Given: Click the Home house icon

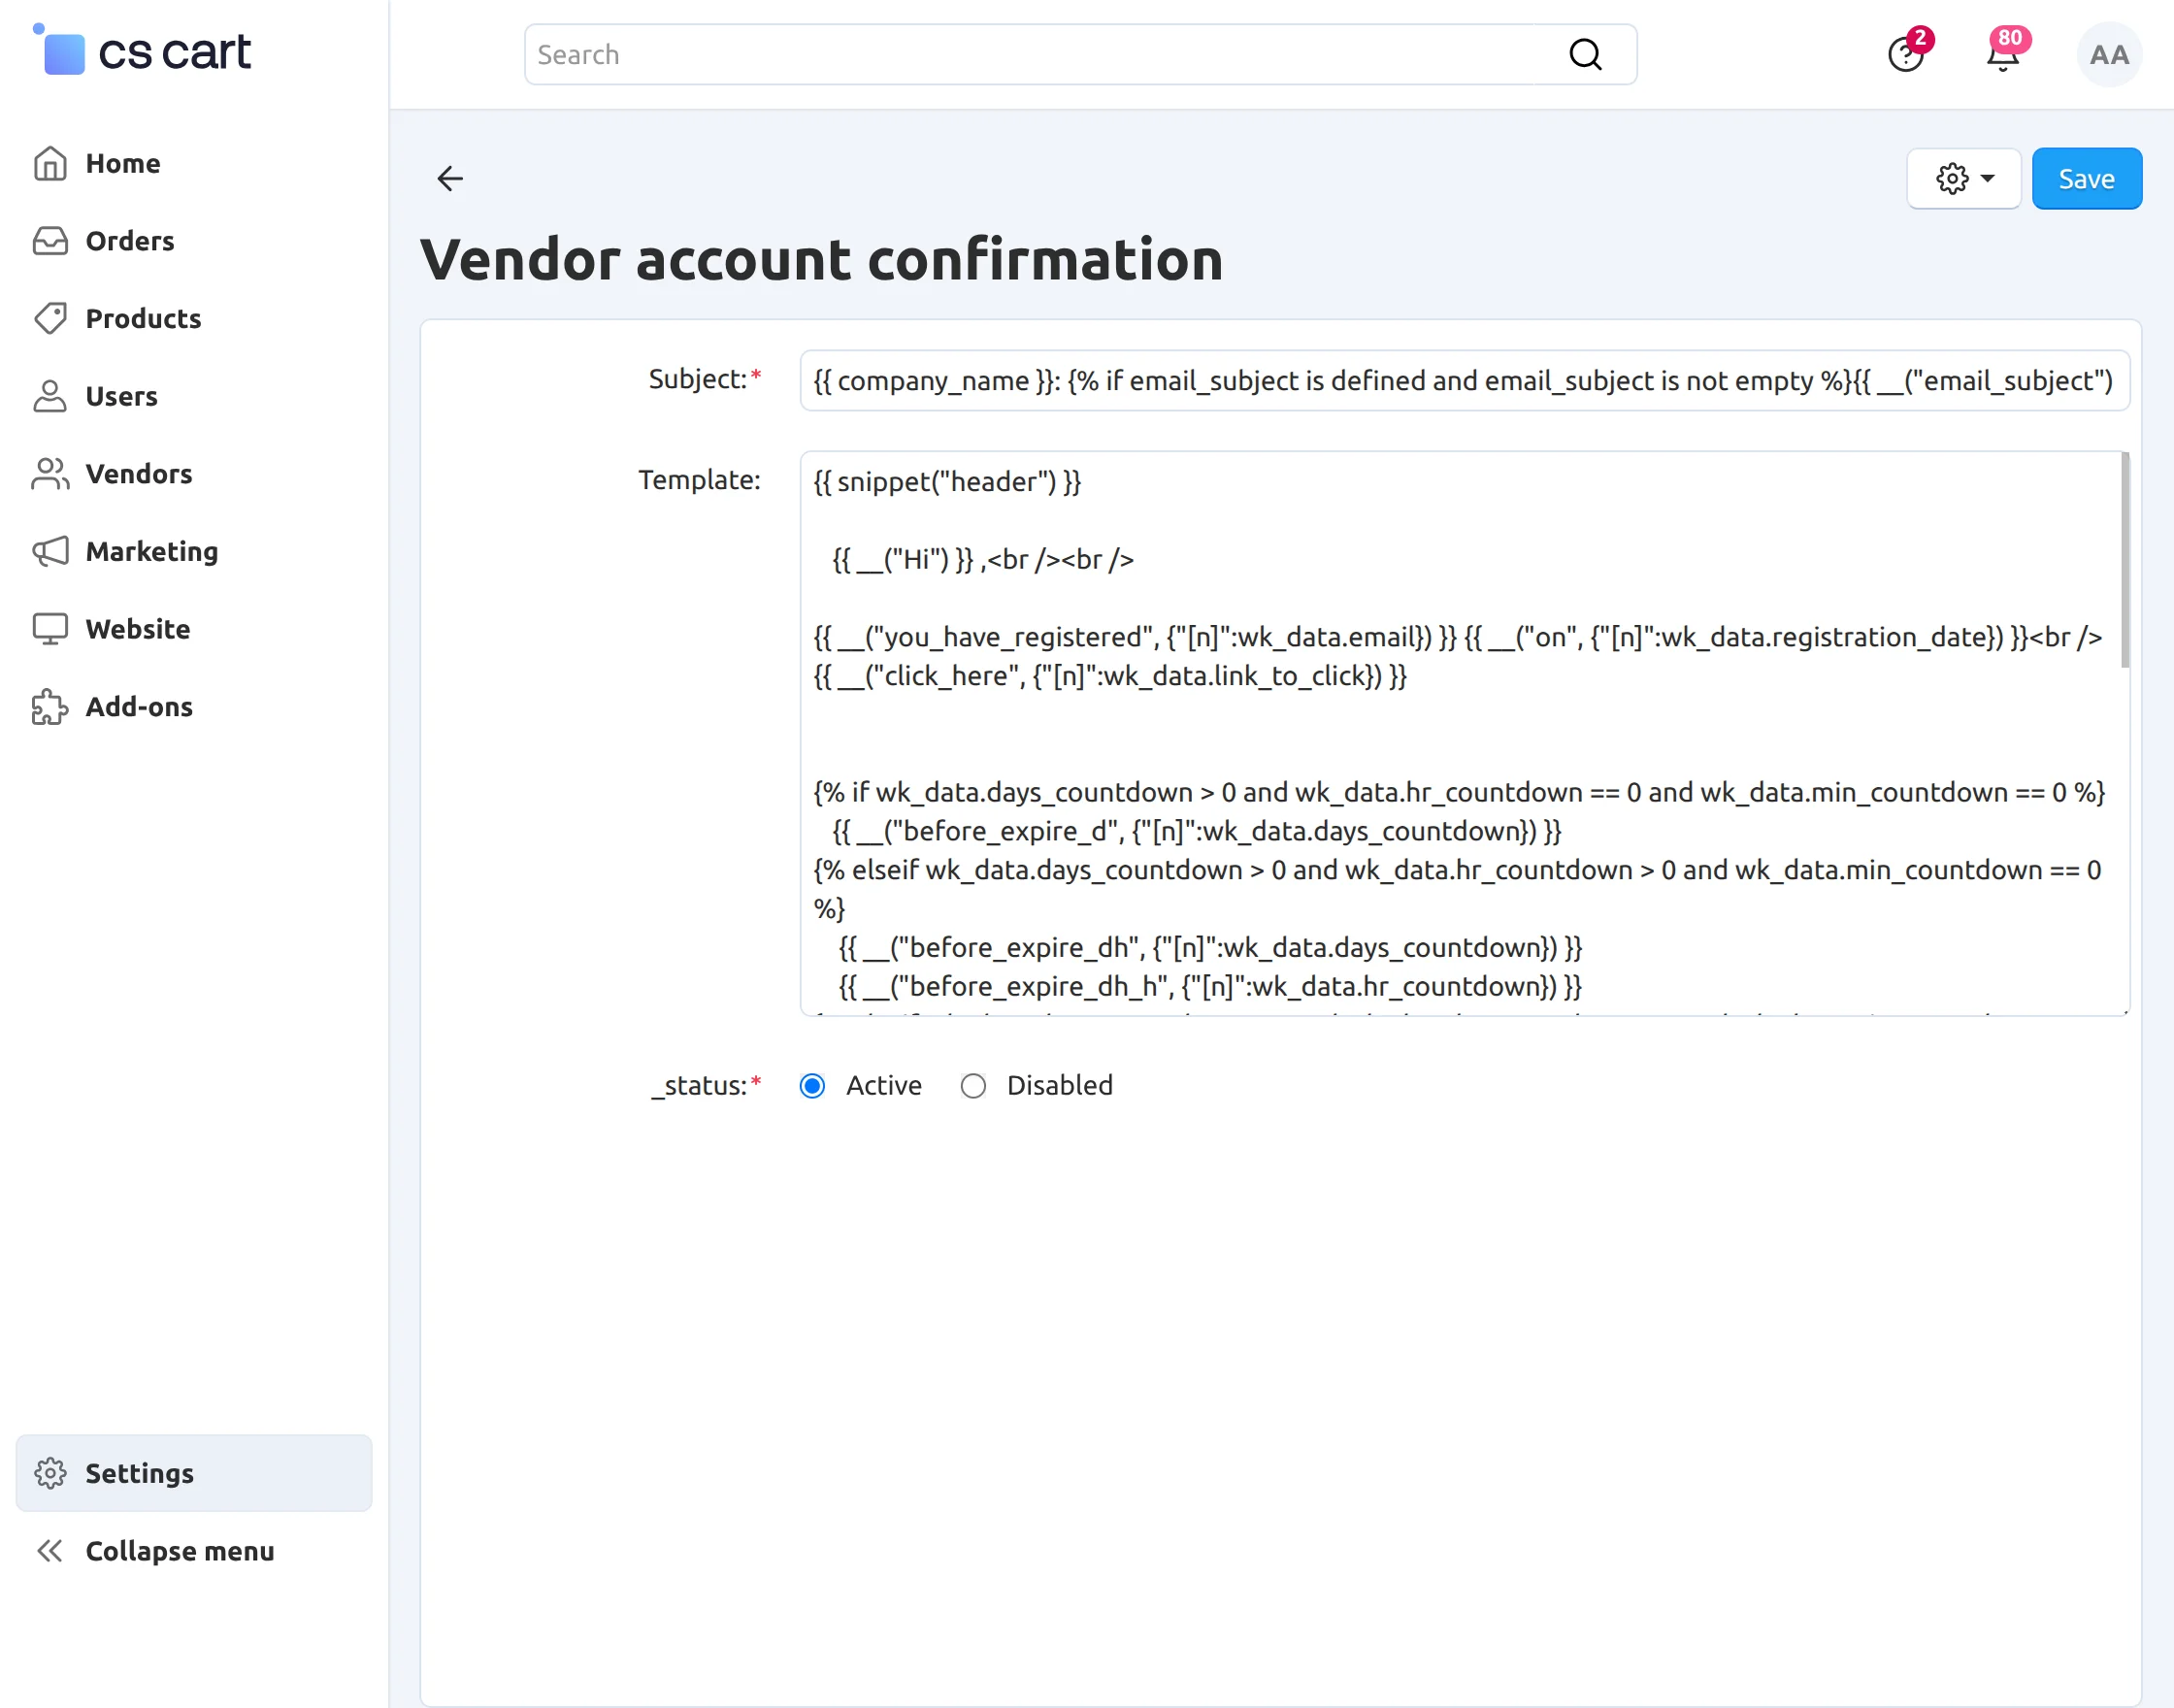Looking at the screenshot, I should 50,163.
